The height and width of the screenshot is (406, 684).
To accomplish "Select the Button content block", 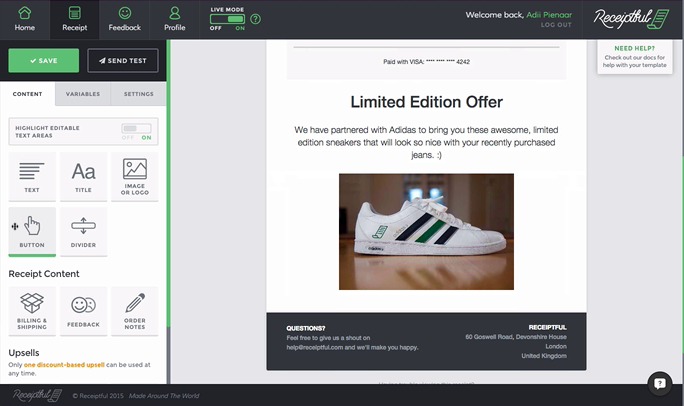I will 32,232.
